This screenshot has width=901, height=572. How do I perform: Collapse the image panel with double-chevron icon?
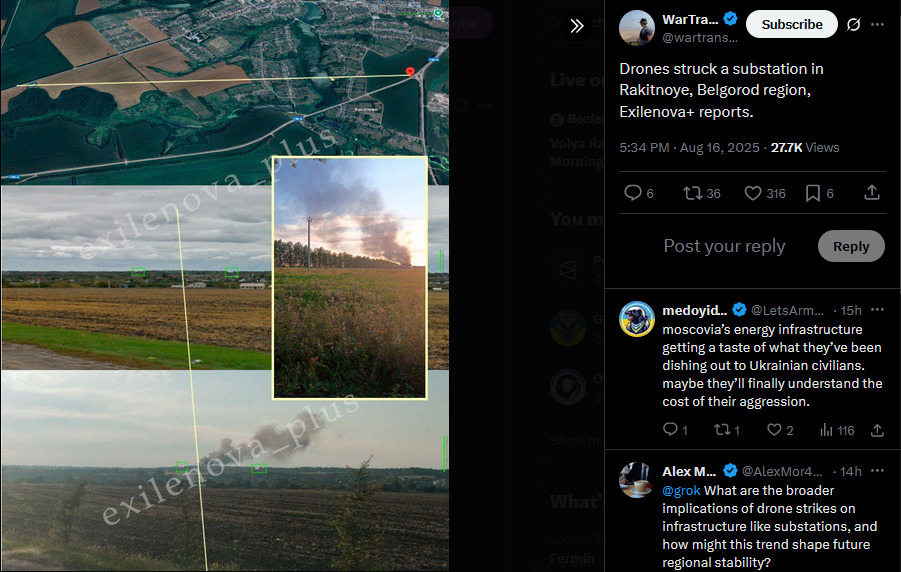pyautogui.click(x=577, y=25)
